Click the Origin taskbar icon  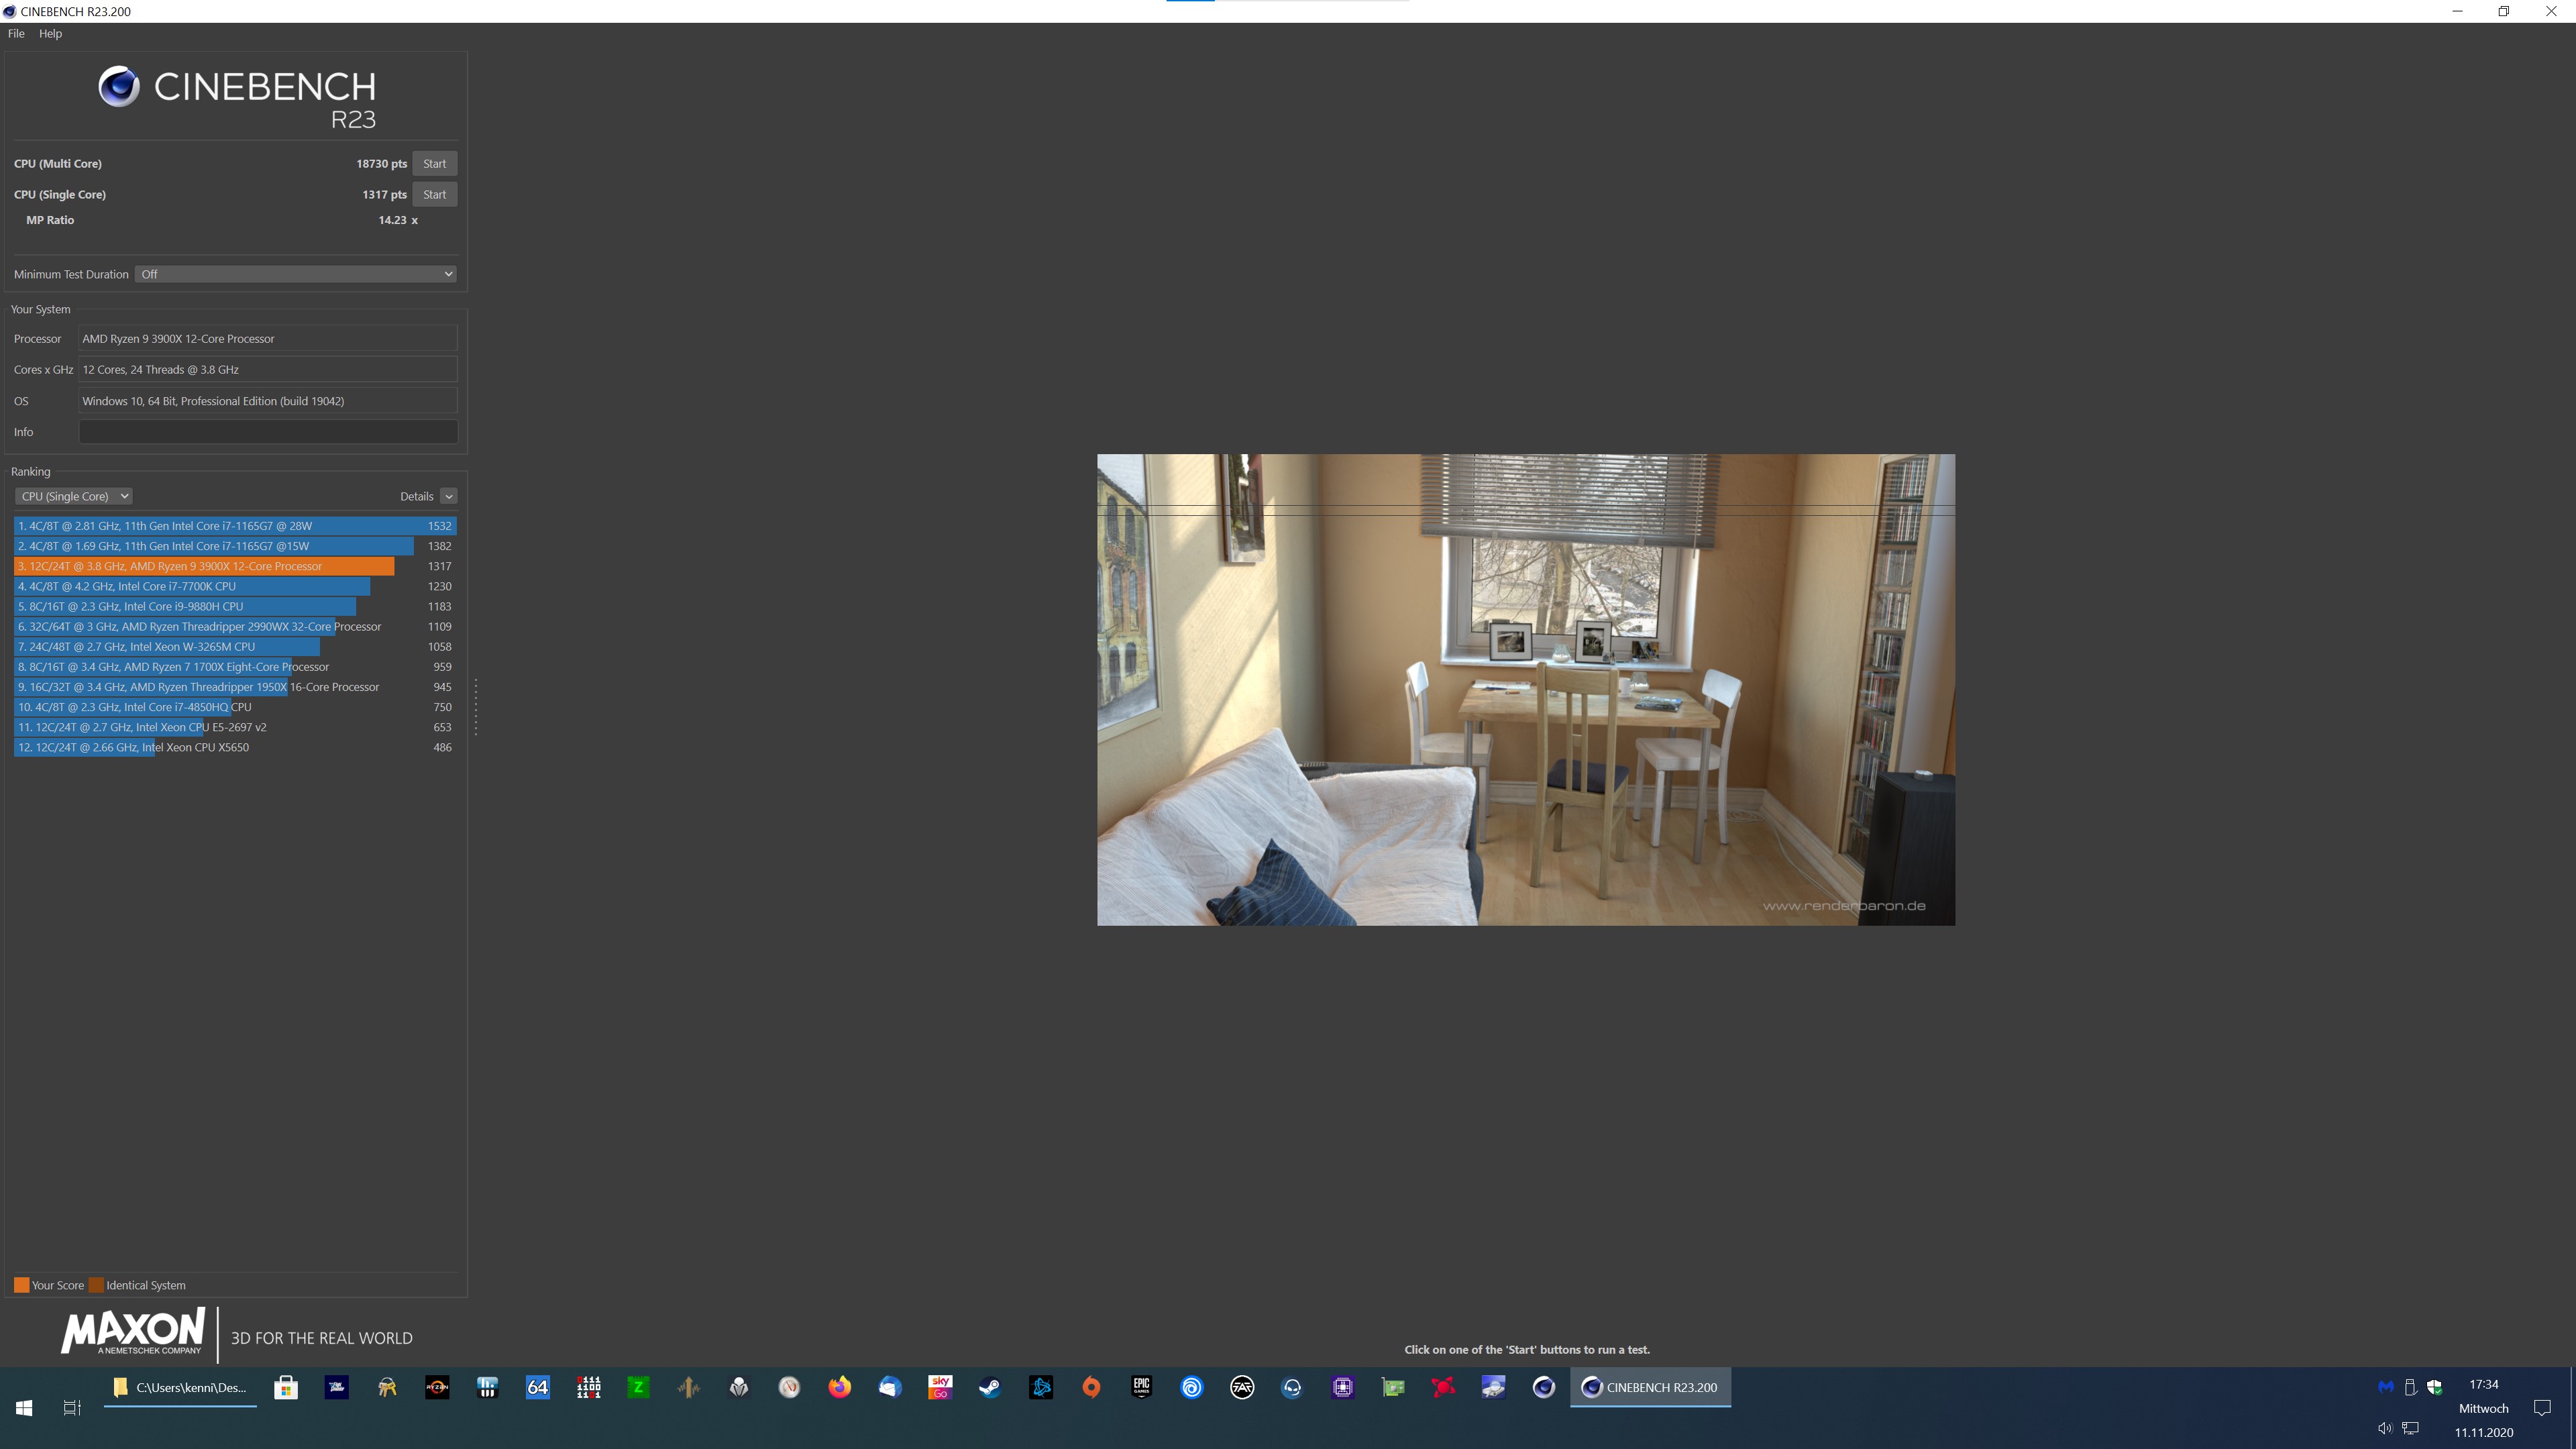[x=1091, y=1387]
